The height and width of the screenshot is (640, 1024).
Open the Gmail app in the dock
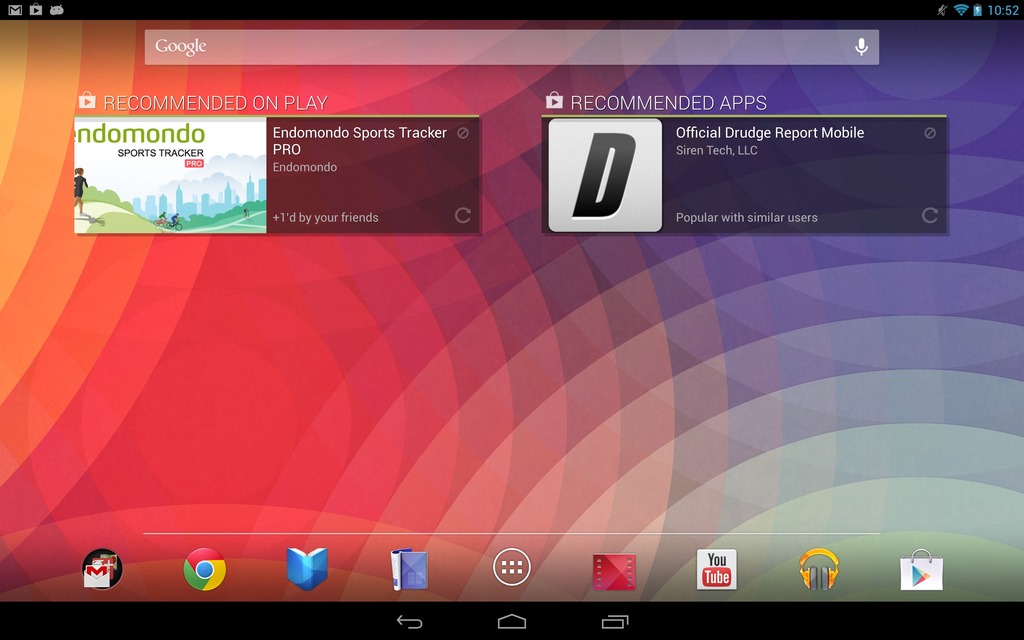pyautogui.click(x=102, y=569)
